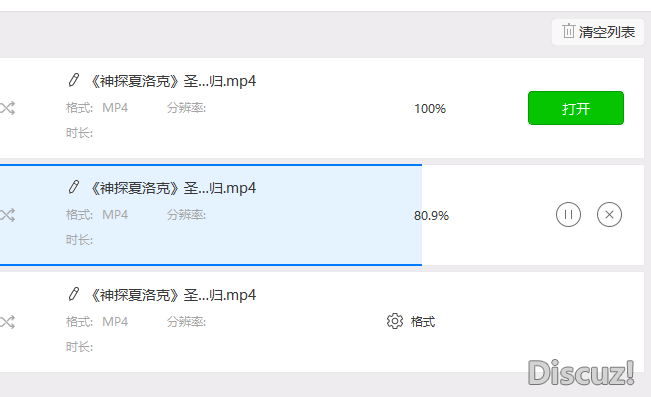Click 分辨率 label on third file row
651x397 pixels.
click(186, 322)
